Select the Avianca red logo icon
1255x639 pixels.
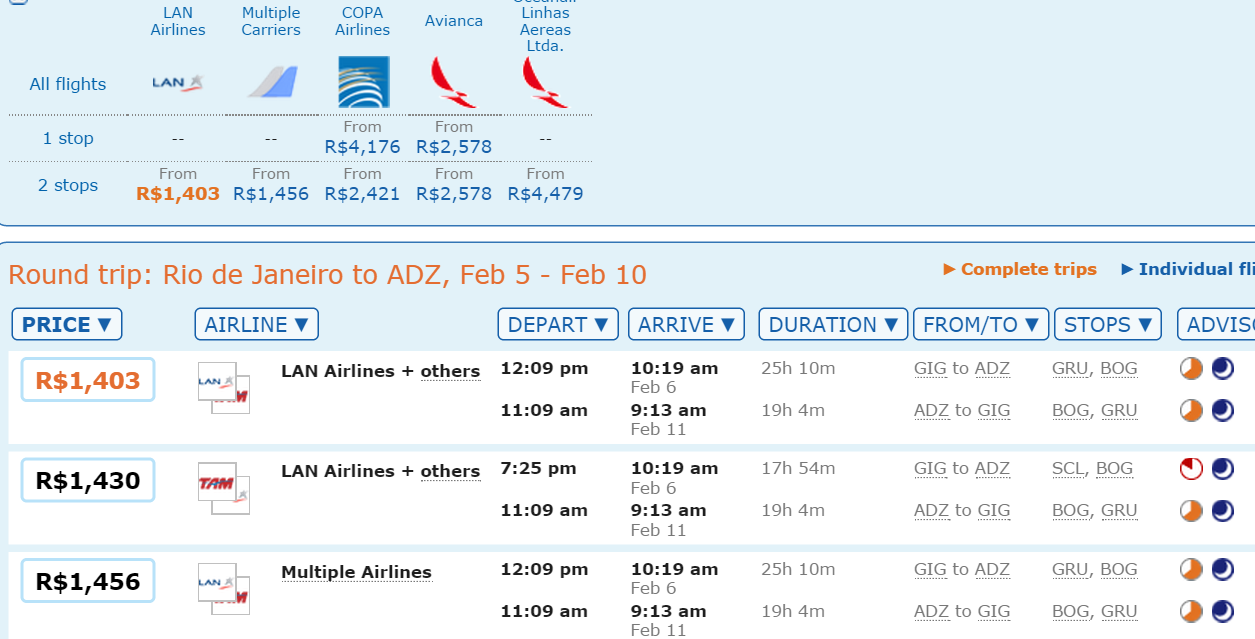click(x=454, y=82)
